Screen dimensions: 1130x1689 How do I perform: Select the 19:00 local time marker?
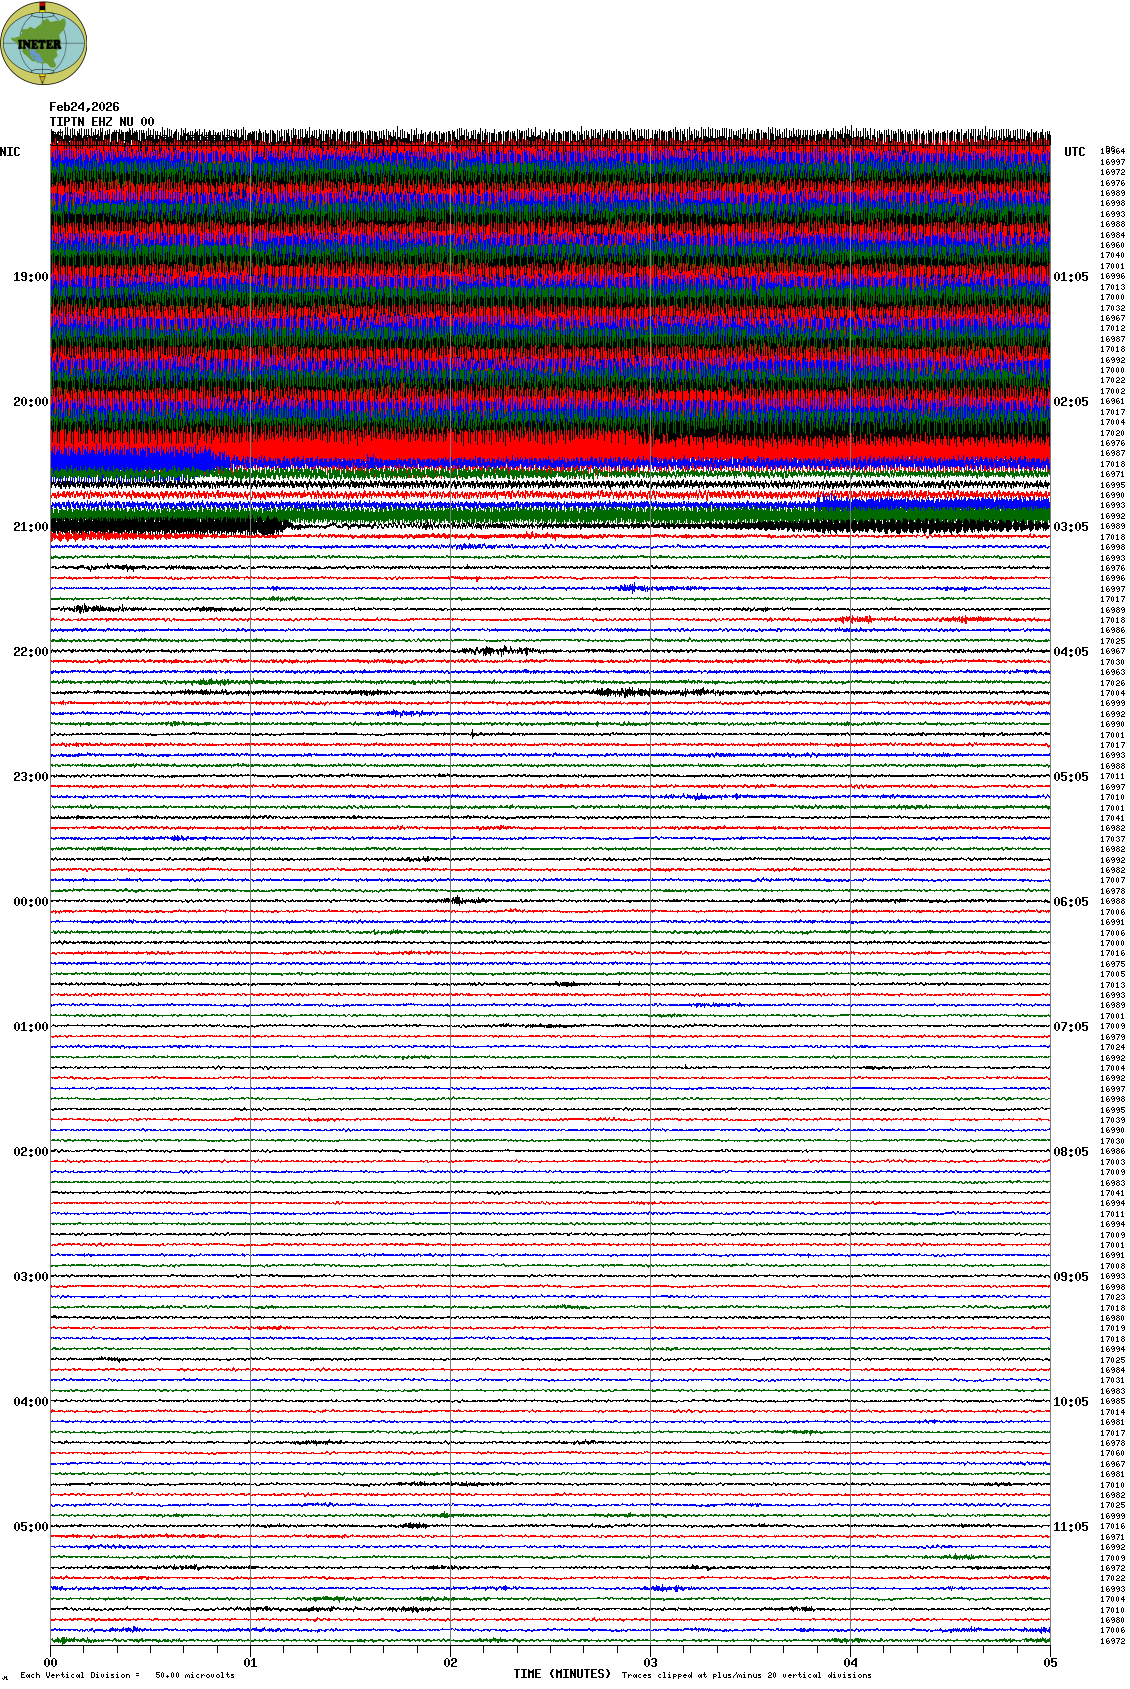[x=30, y=277]
